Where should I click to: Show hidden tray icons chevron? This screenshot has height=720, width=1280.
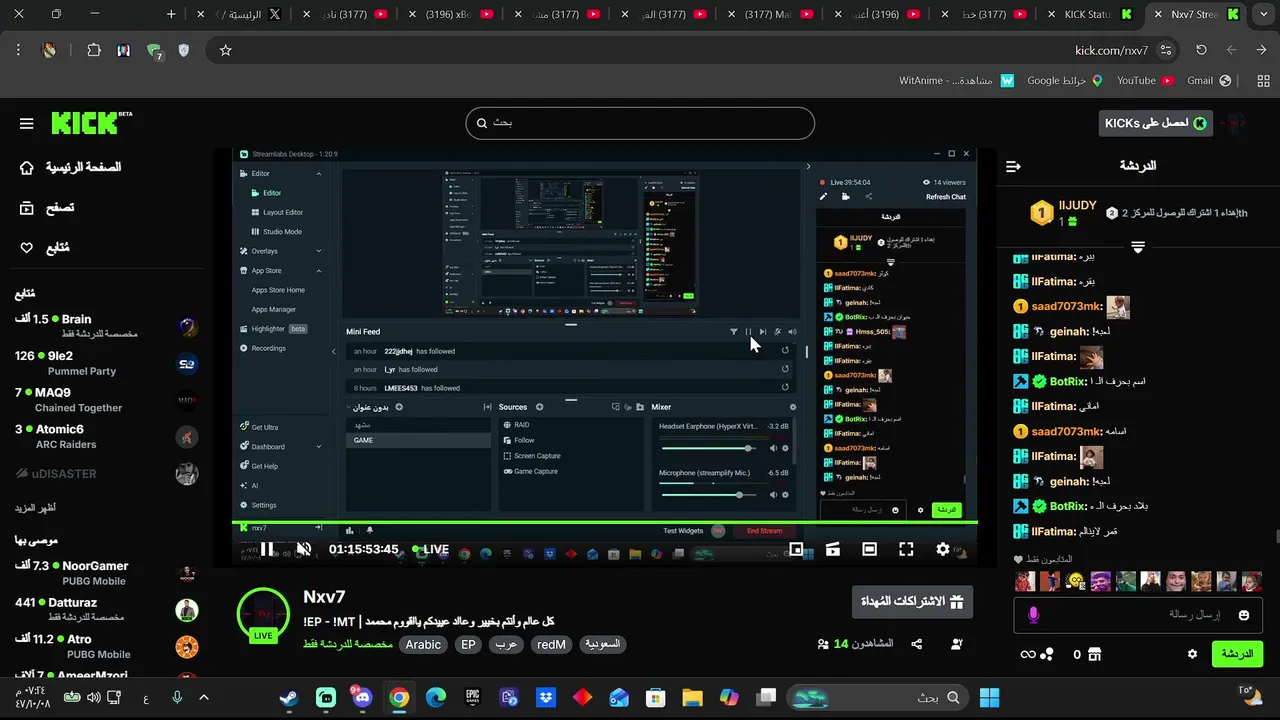[x=204, y=698]
